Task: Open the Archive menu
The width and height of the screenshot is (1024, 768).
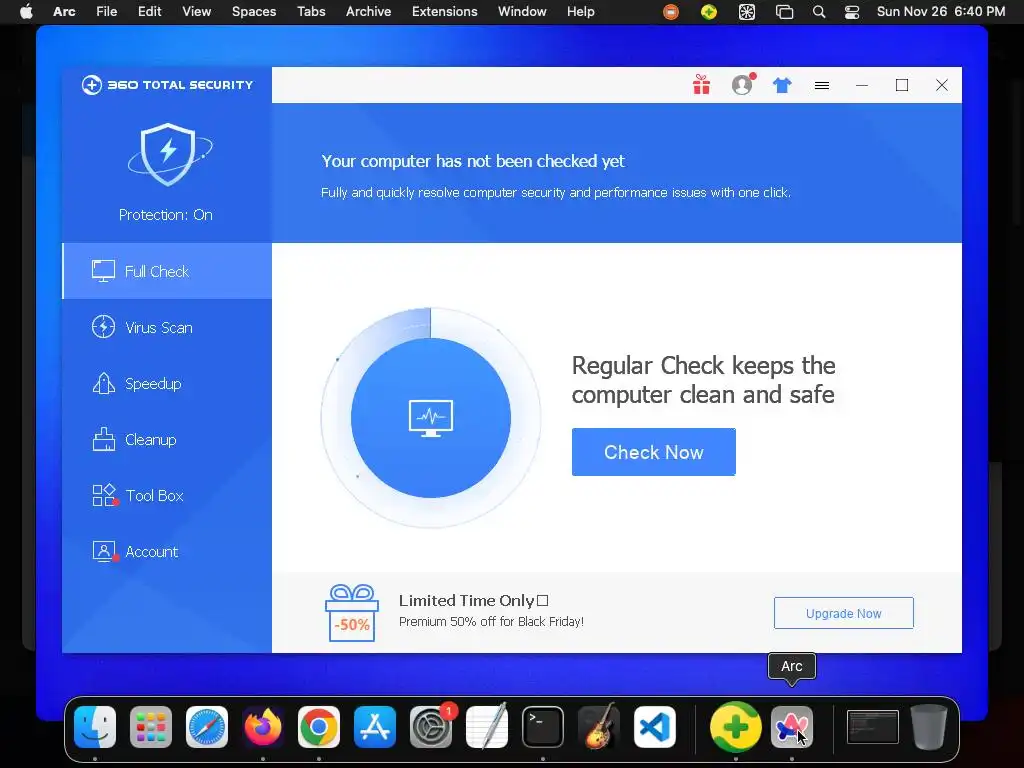Action: [x=368, y=12]
